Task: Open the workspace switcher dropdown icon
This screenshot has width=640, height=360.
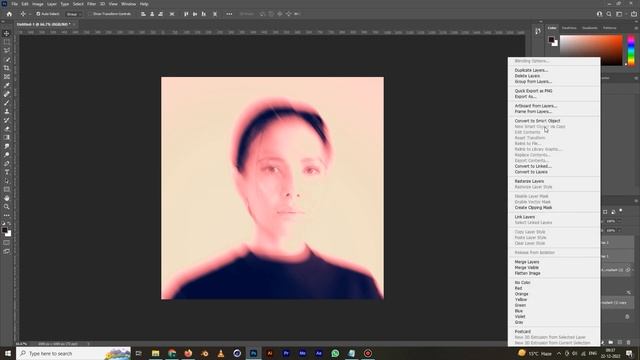Action: 619,14
